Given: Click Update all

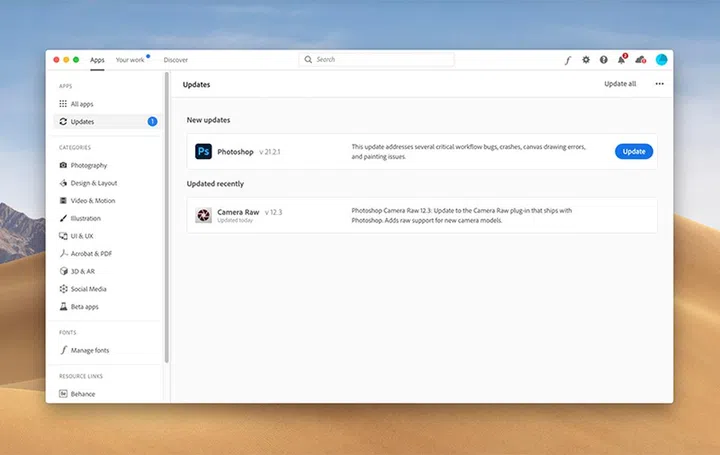Looking at the screenshot, I should click(620, 84).
